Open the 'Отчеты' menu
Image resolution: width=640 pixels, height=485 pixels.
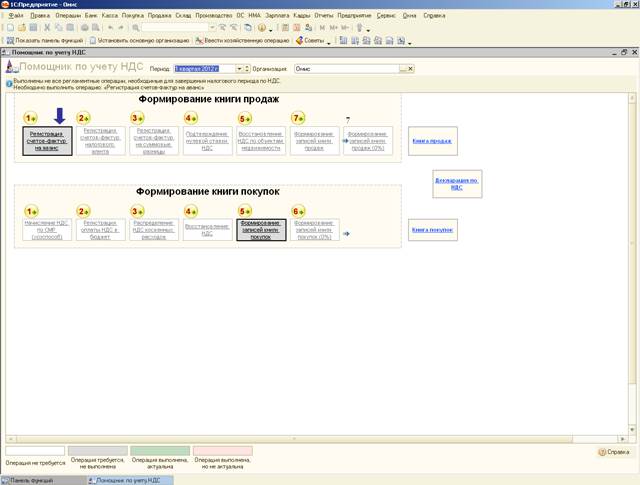[x=324, y=17]
